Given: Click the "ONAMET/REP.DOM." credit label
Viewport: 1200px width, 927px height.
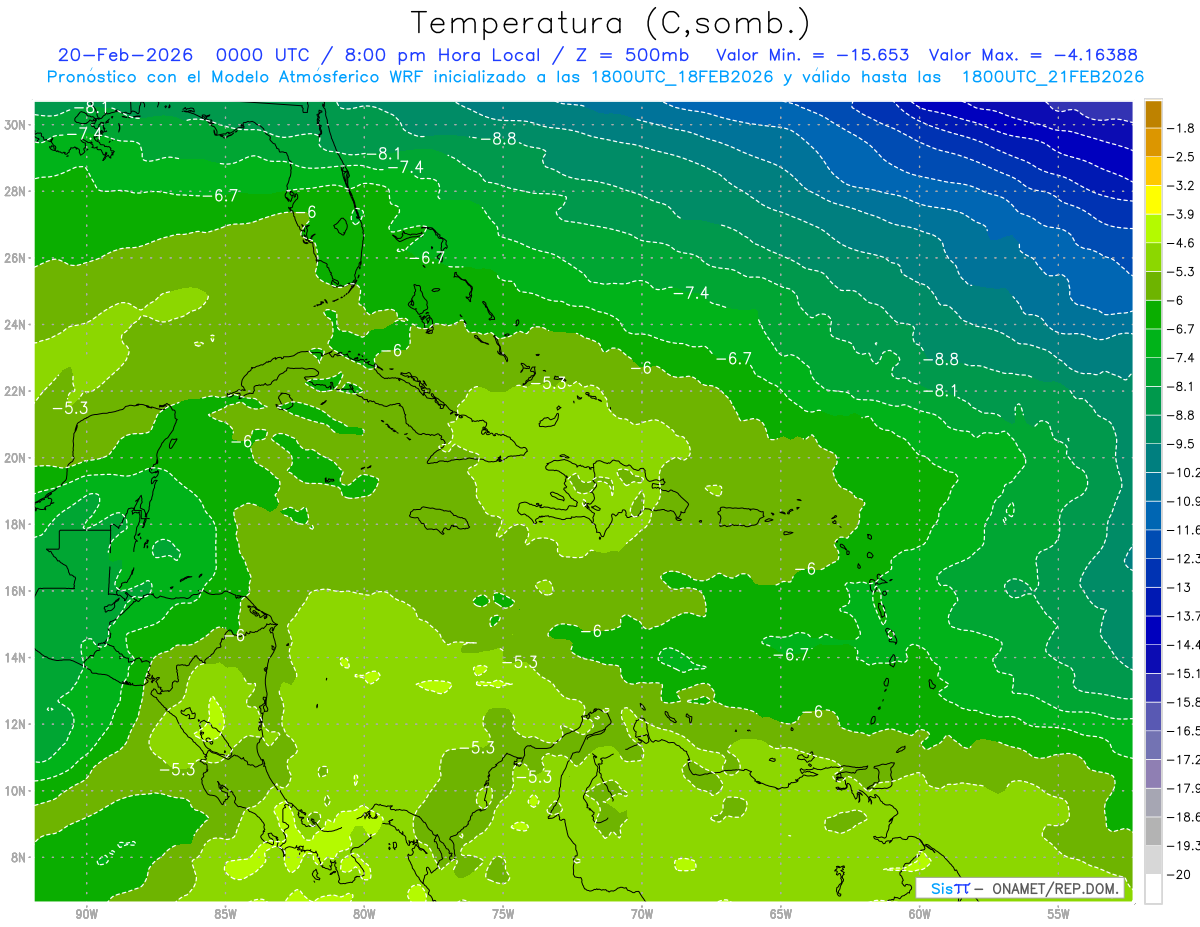Looking at the screenshot, I should click(x=1056, y=888).
